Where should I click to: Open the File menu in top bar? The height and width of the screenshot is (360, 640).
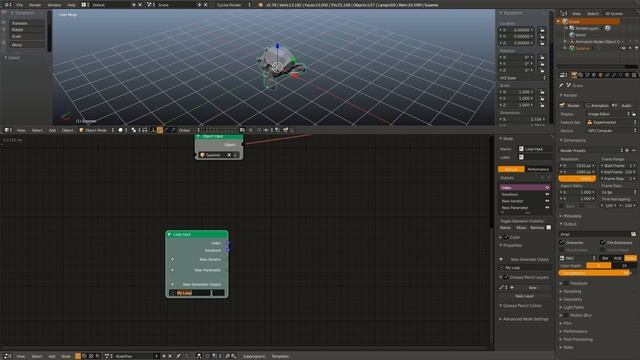20,5
